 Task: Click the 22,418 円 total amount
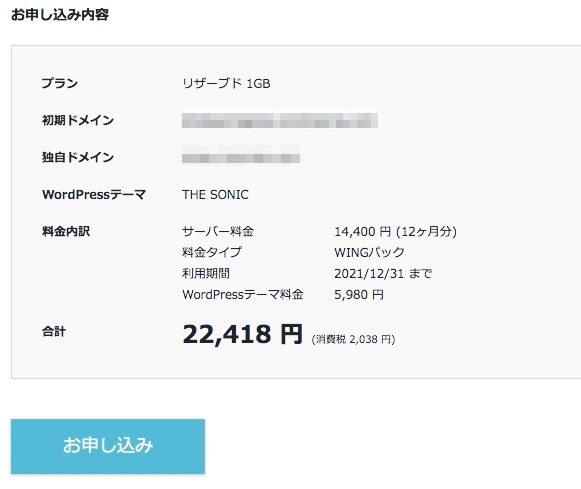tap(243, 334)
